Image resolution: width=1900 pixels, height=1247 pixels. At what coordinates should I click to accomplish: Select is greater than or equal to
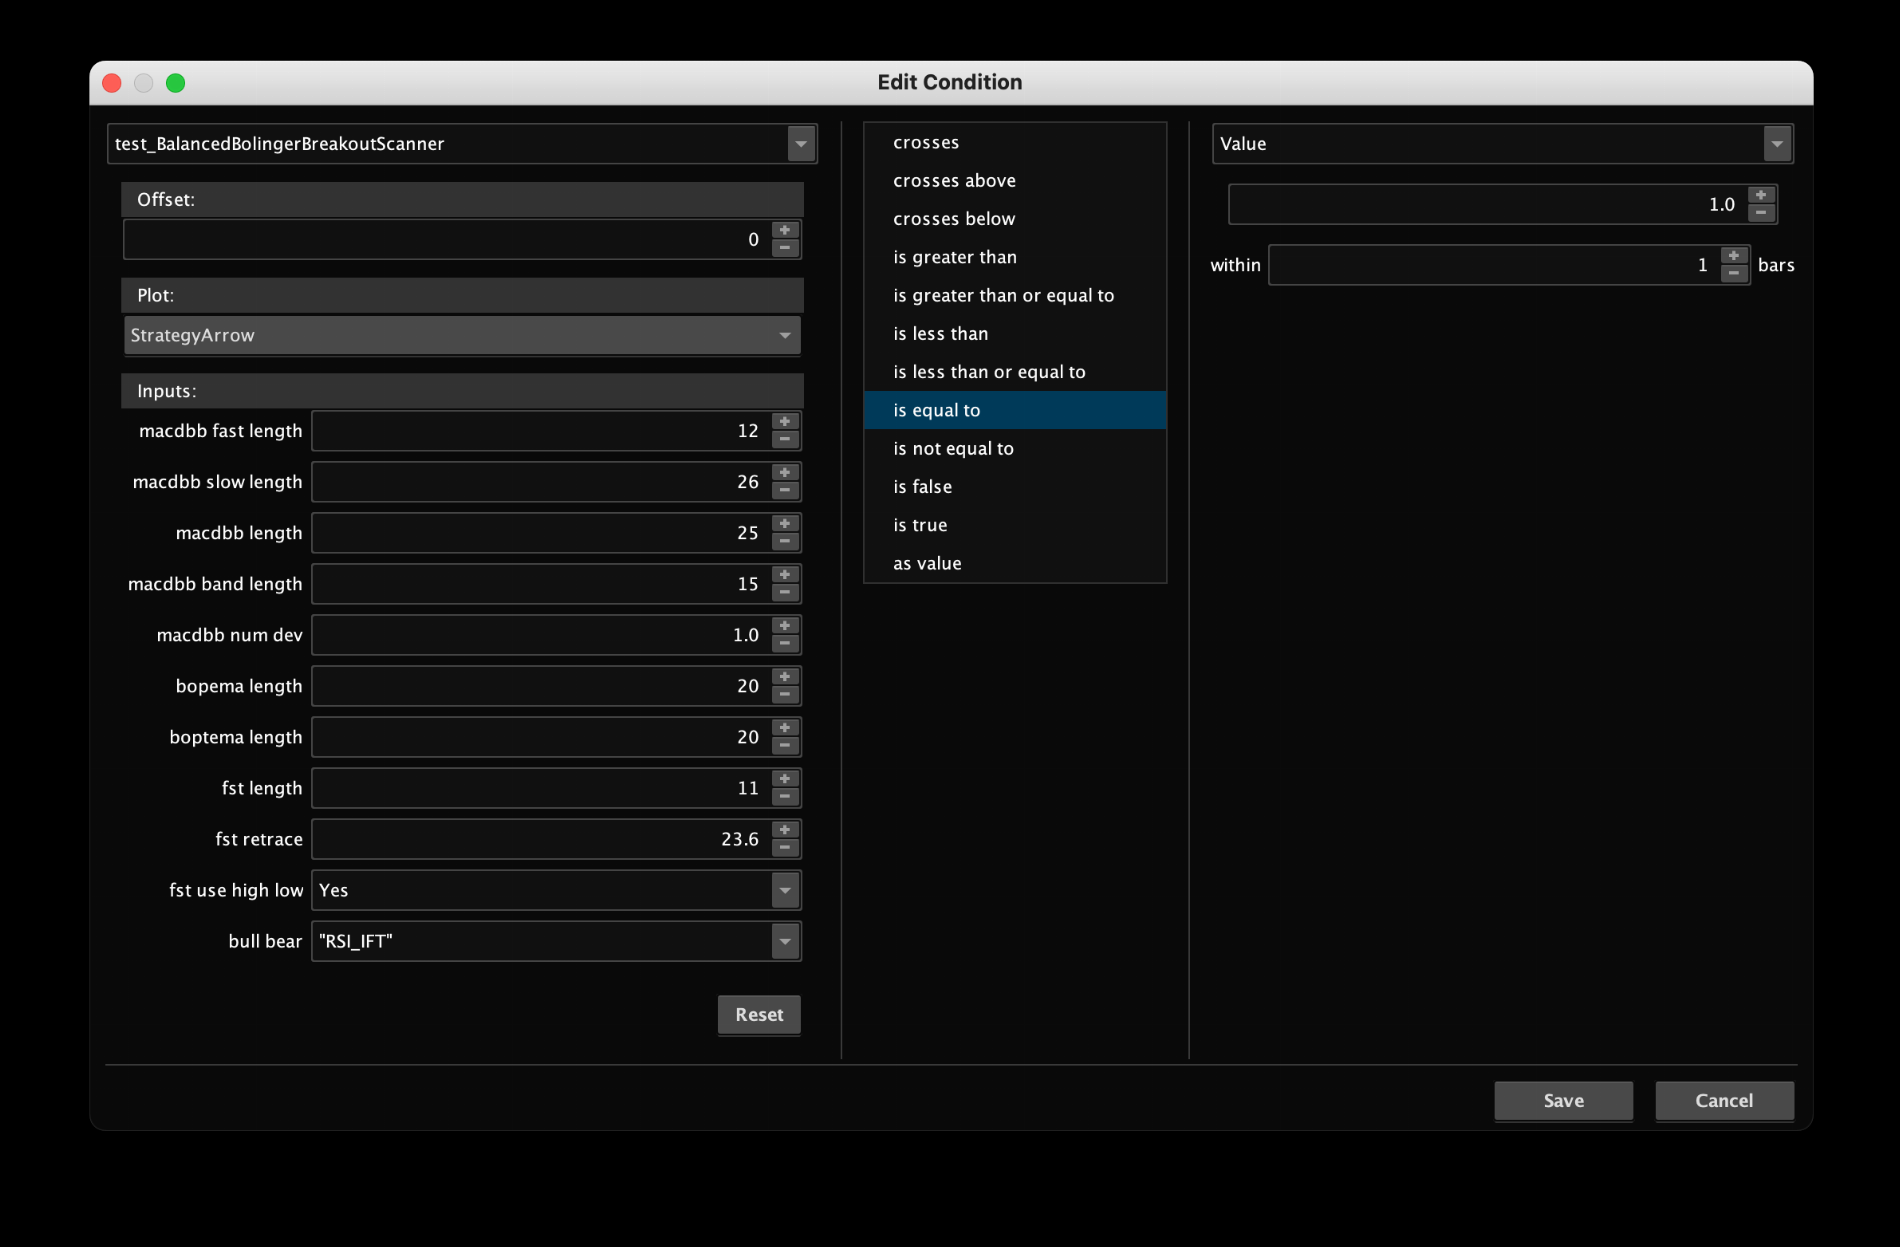point(1015,296)
